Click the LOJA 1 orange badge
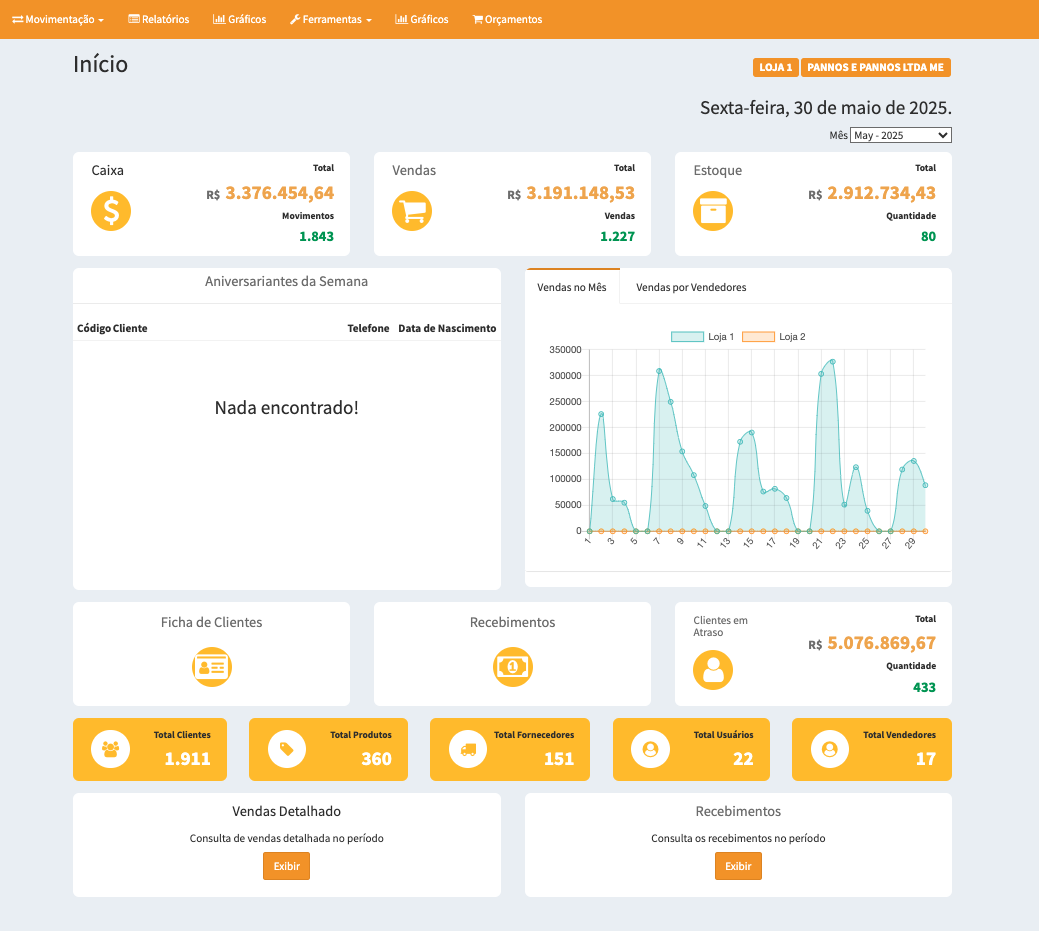 click(775, 68)
